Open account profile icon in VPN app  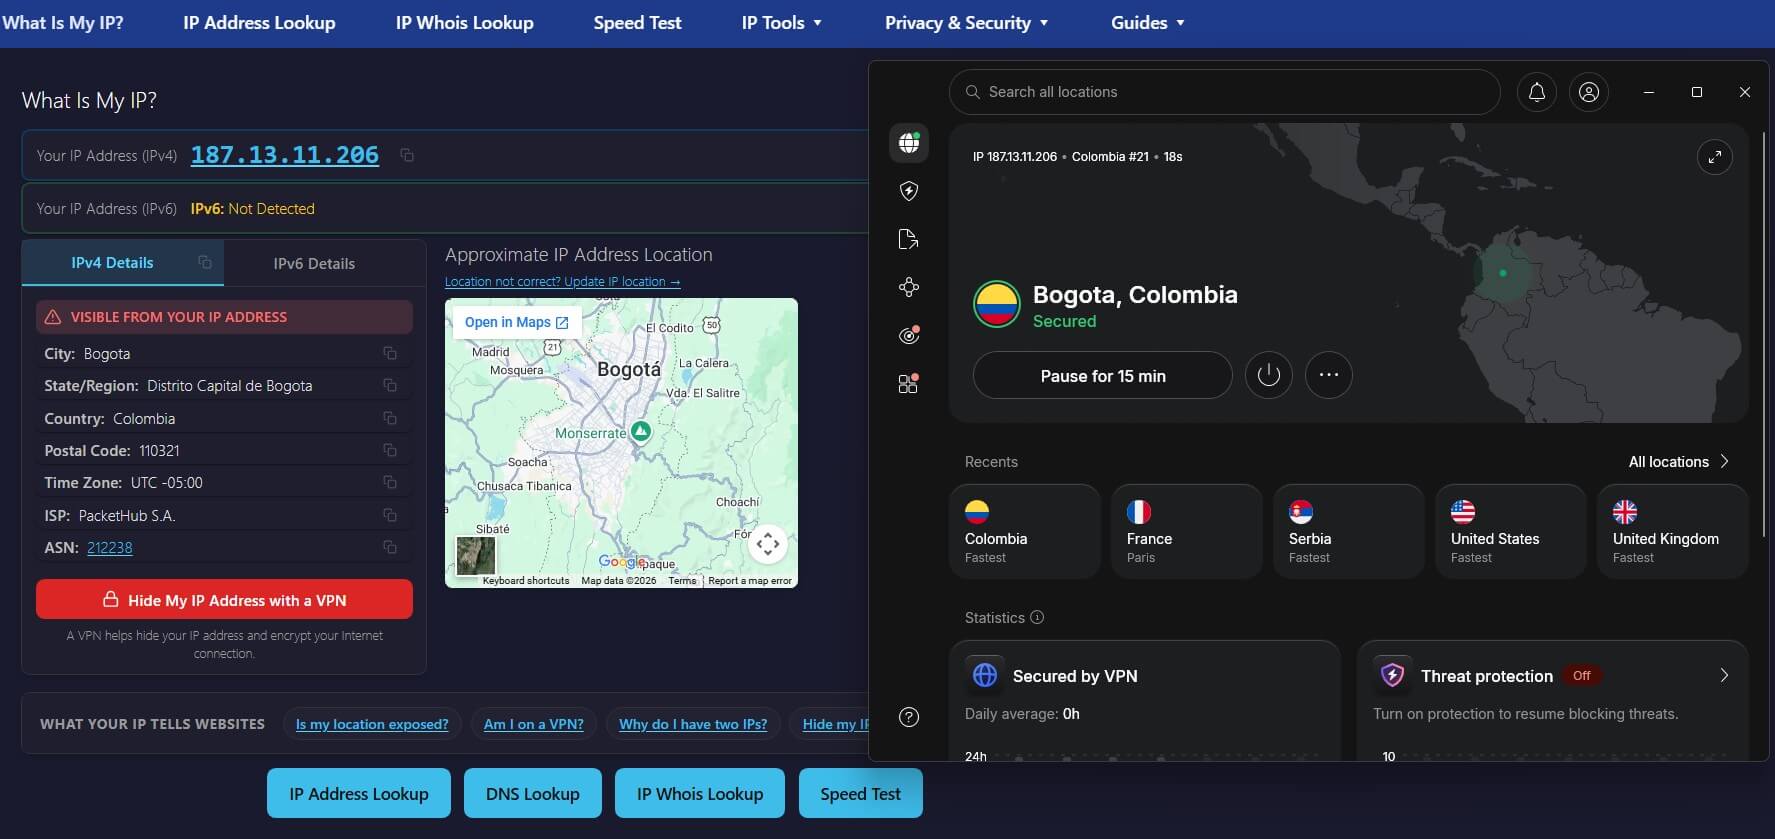(x=1589, y=92)
